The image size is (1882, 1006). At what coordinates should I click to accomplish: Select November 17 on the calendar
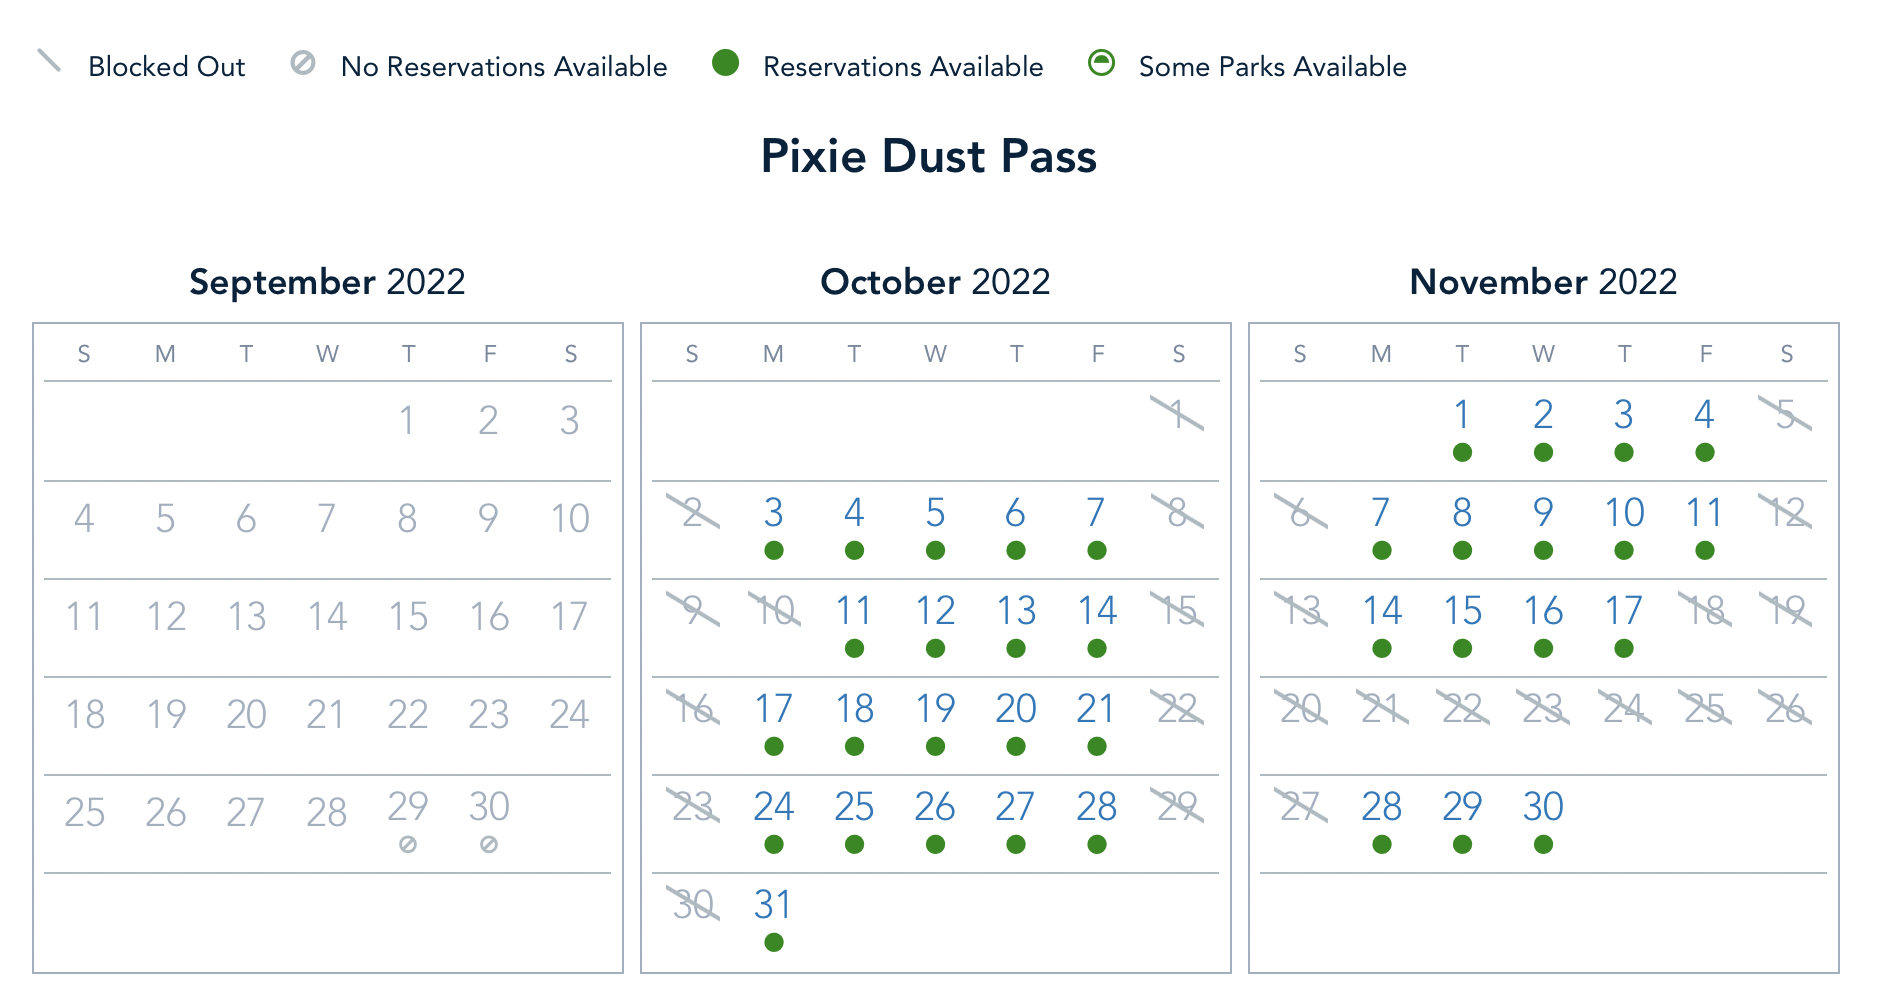pyautogui.click(x=1624, y=611)
